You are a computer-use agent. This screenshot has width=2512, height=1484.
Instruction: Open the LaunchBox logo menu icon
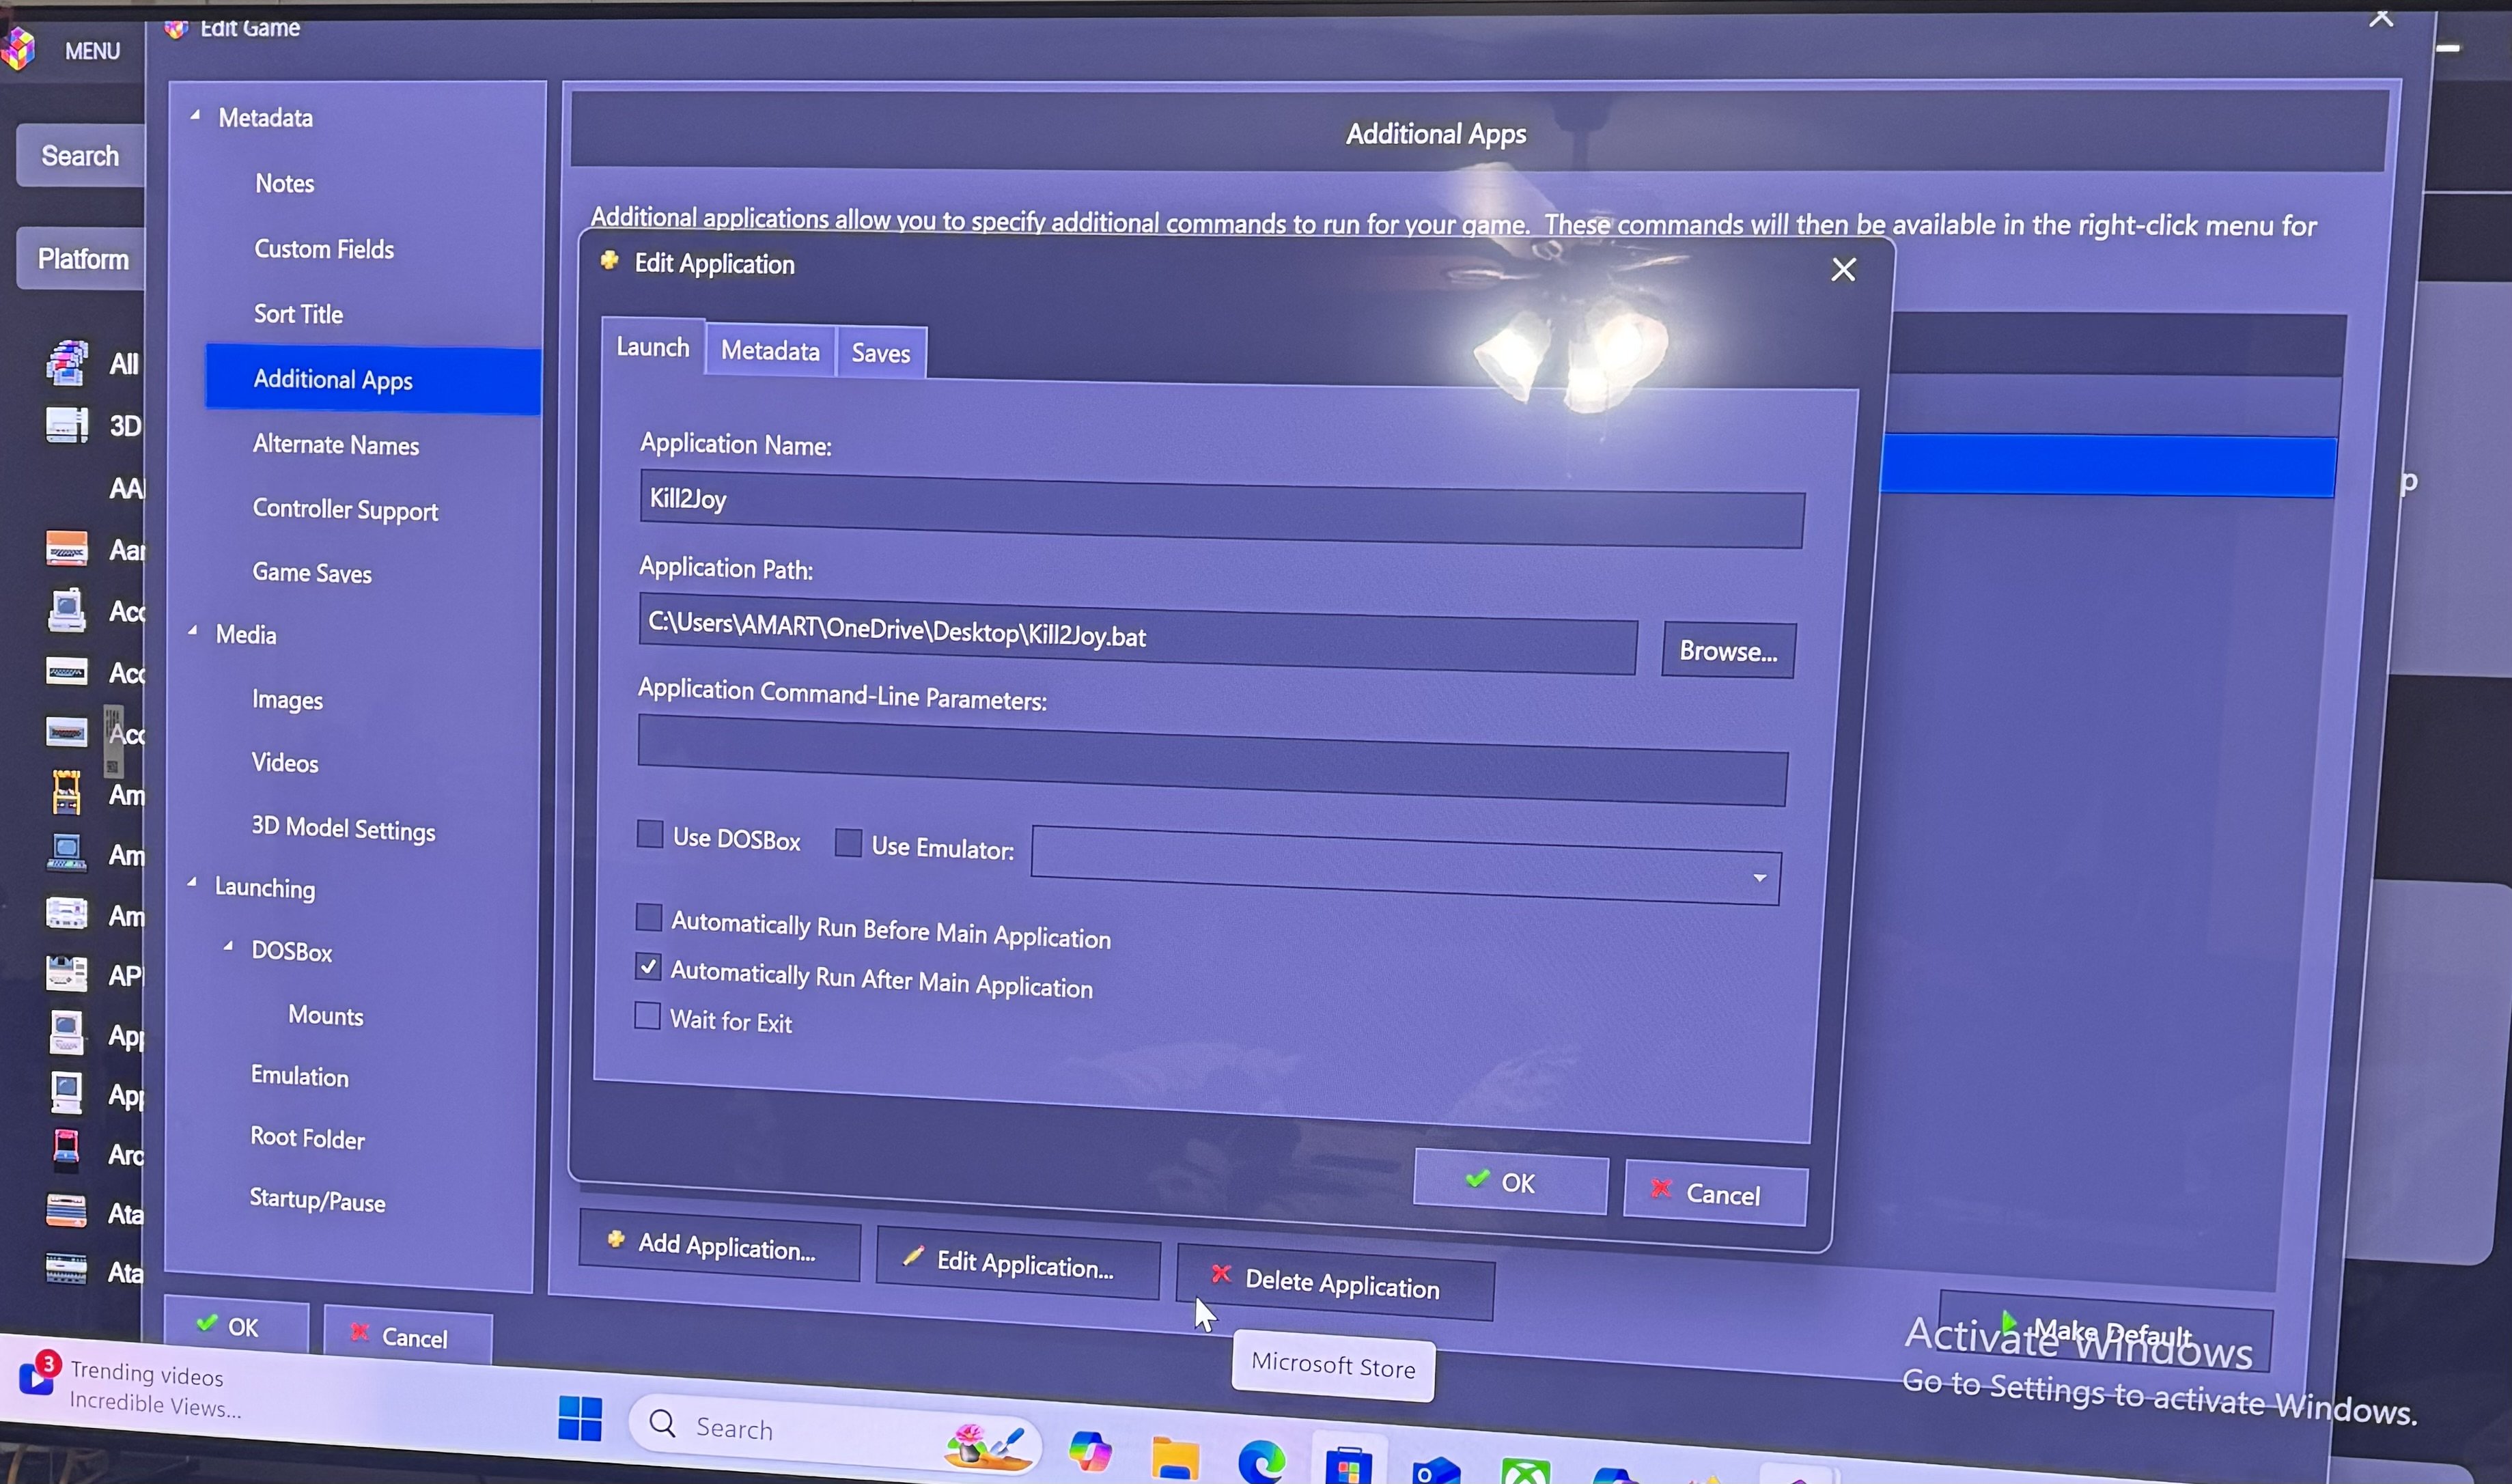click(x=17, y=49)
